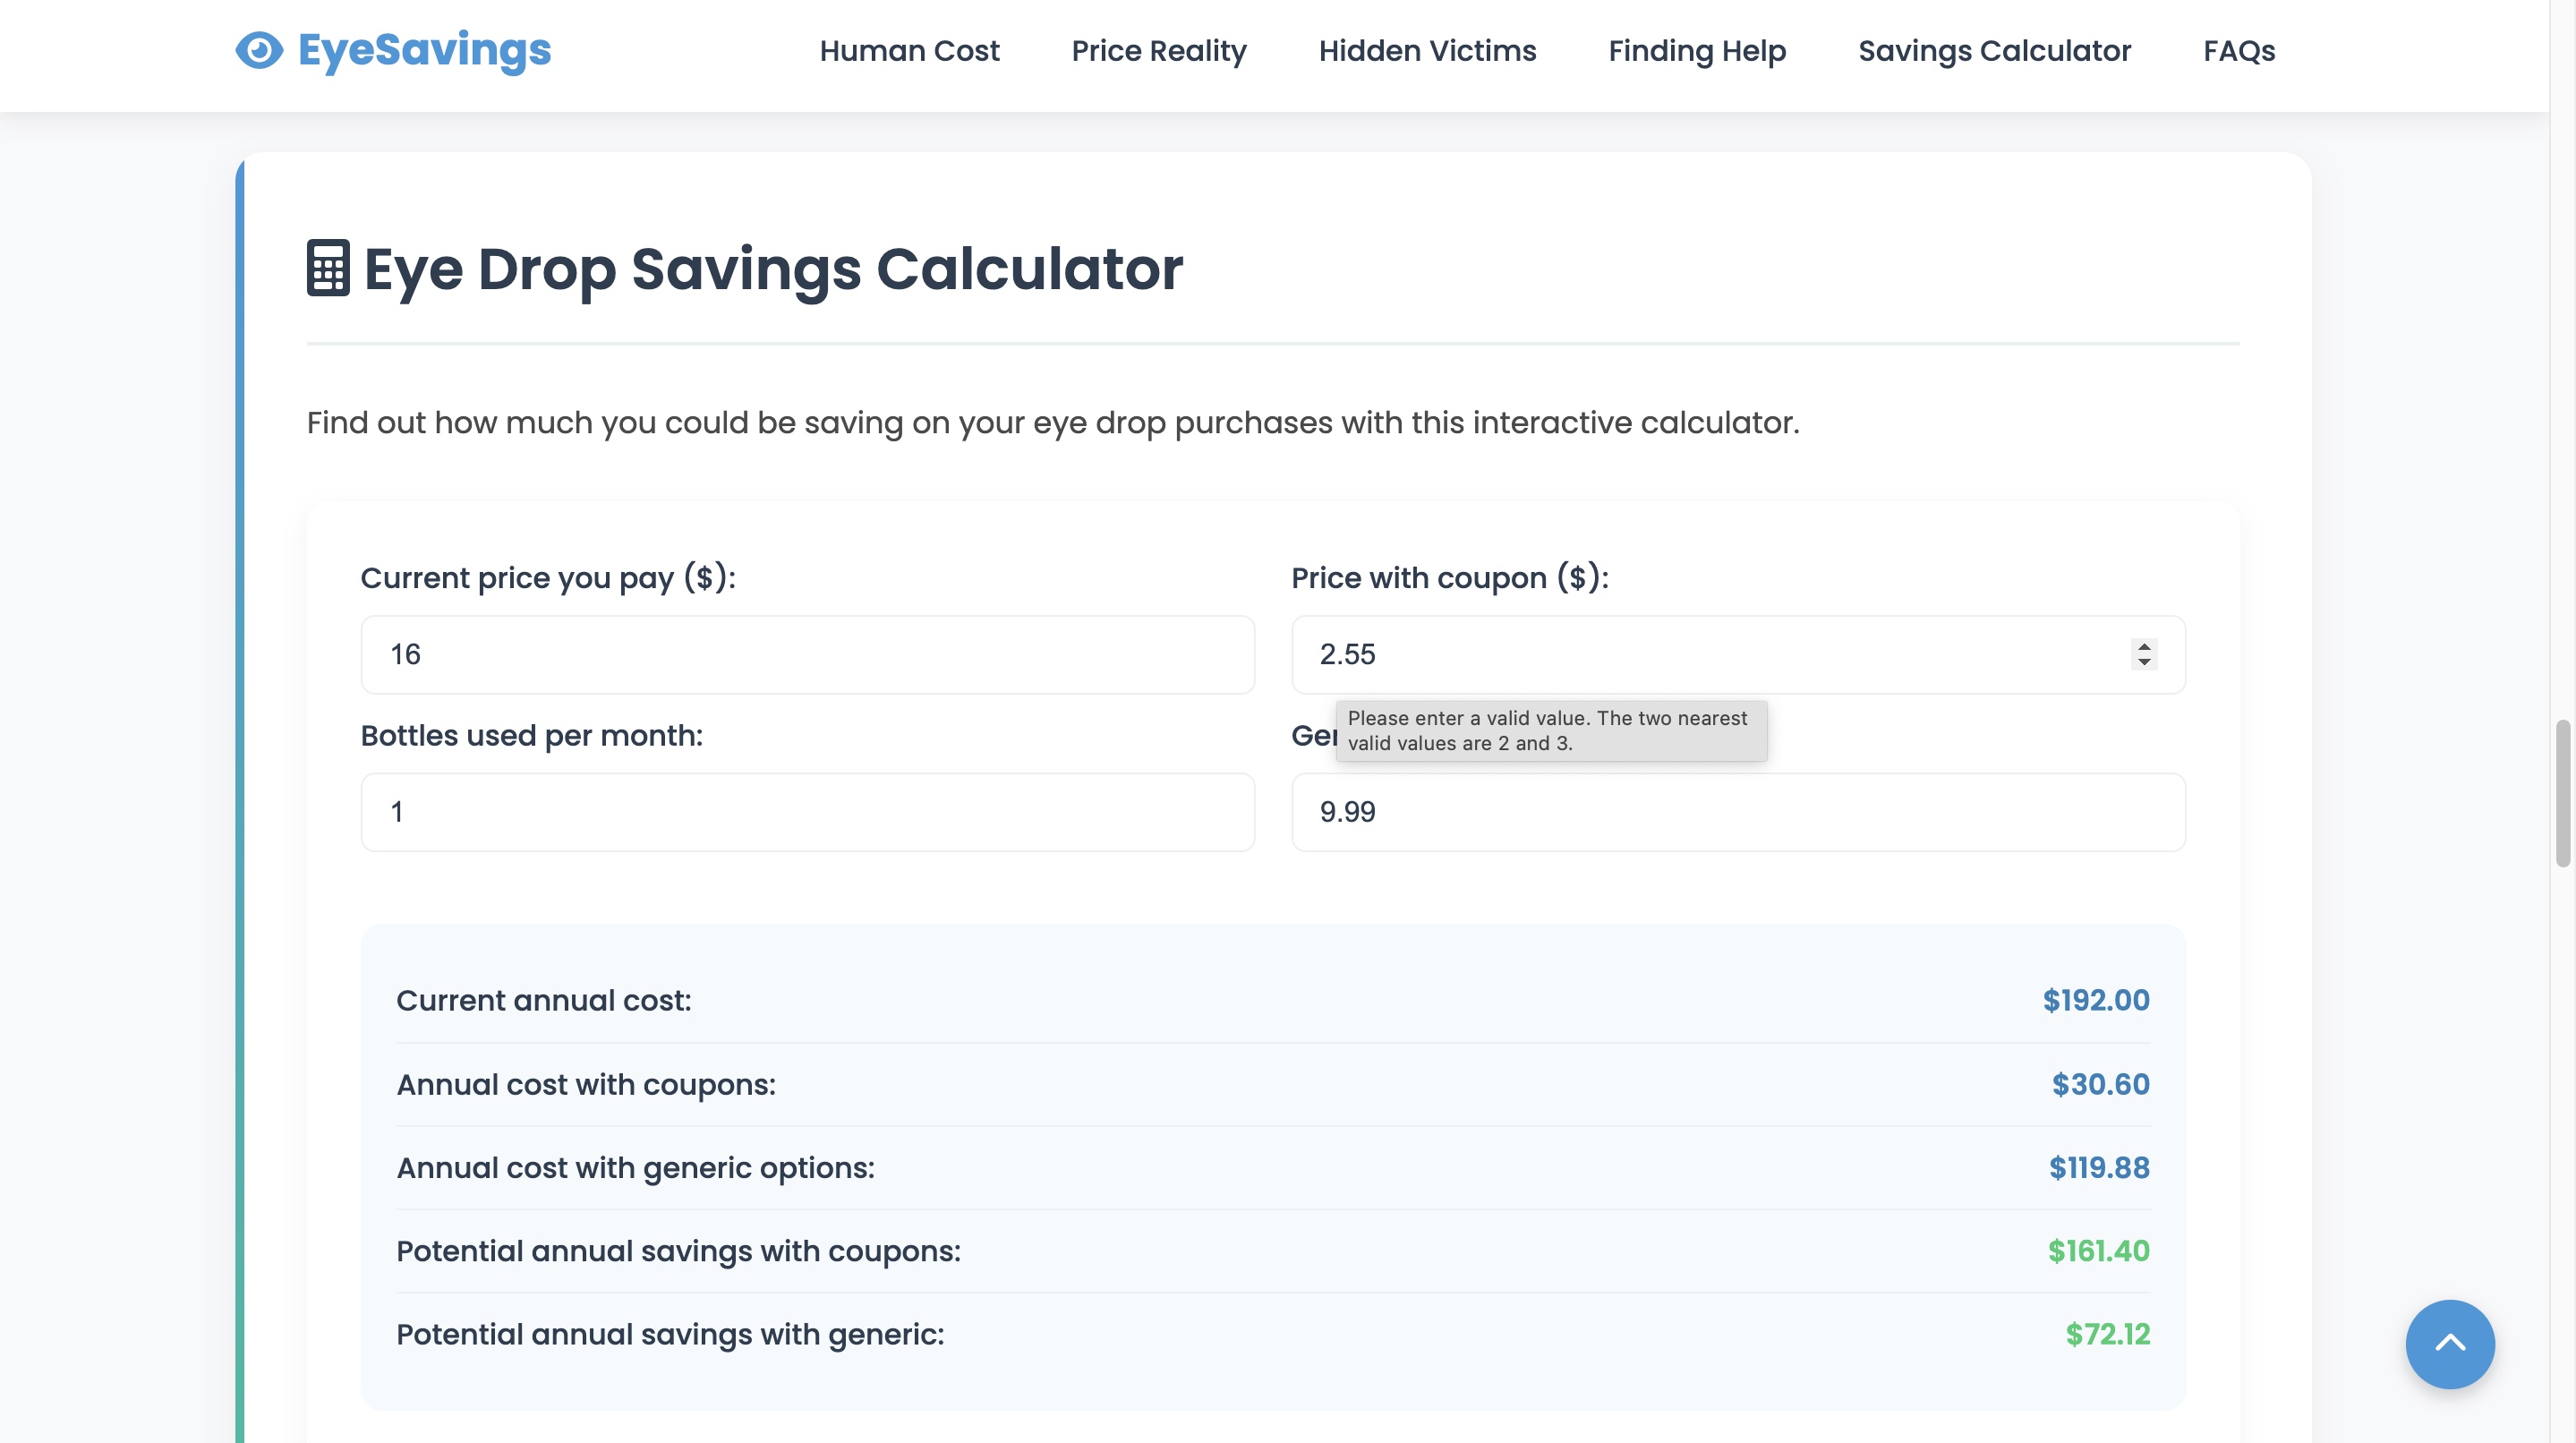The width and height of the screenshot is (2576, 1443).
Task: Click the validation tooltip message
Action: point(1550,731)
